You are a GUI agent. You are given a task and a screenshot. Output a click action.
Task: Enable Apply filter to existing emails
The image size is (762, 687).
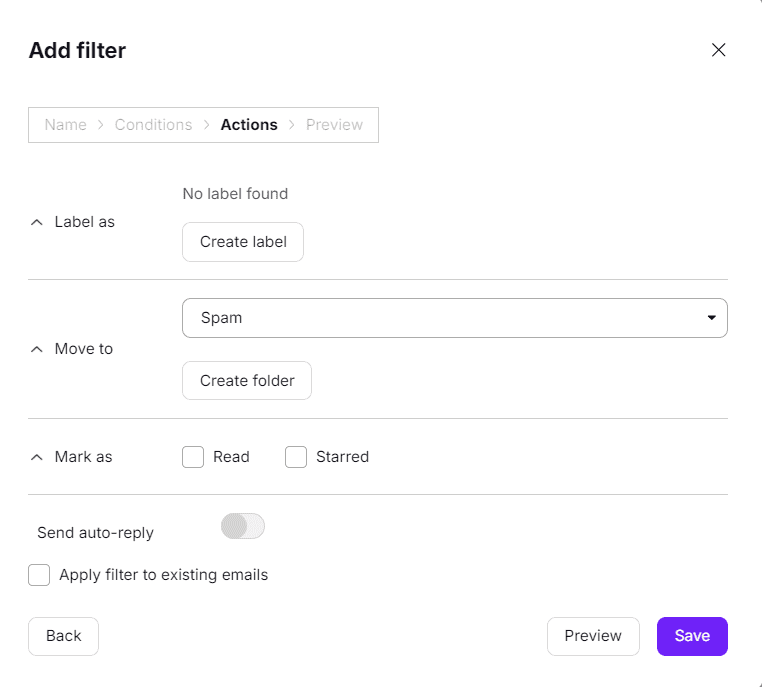click(39, 575)
